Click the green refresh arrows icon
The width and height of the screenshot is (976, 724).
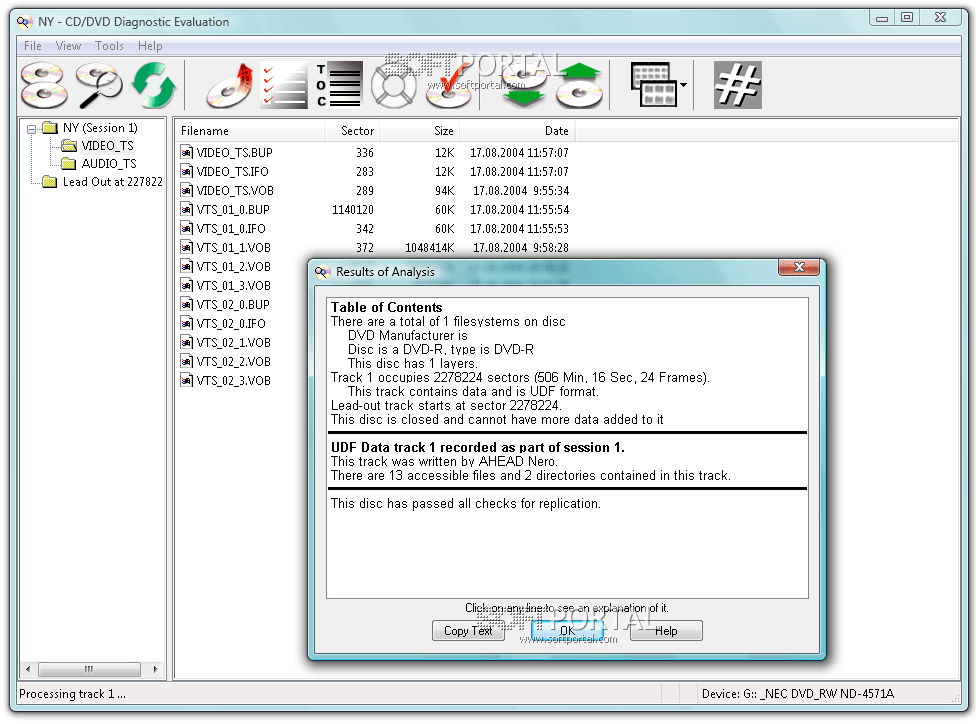tap(154, 85)
